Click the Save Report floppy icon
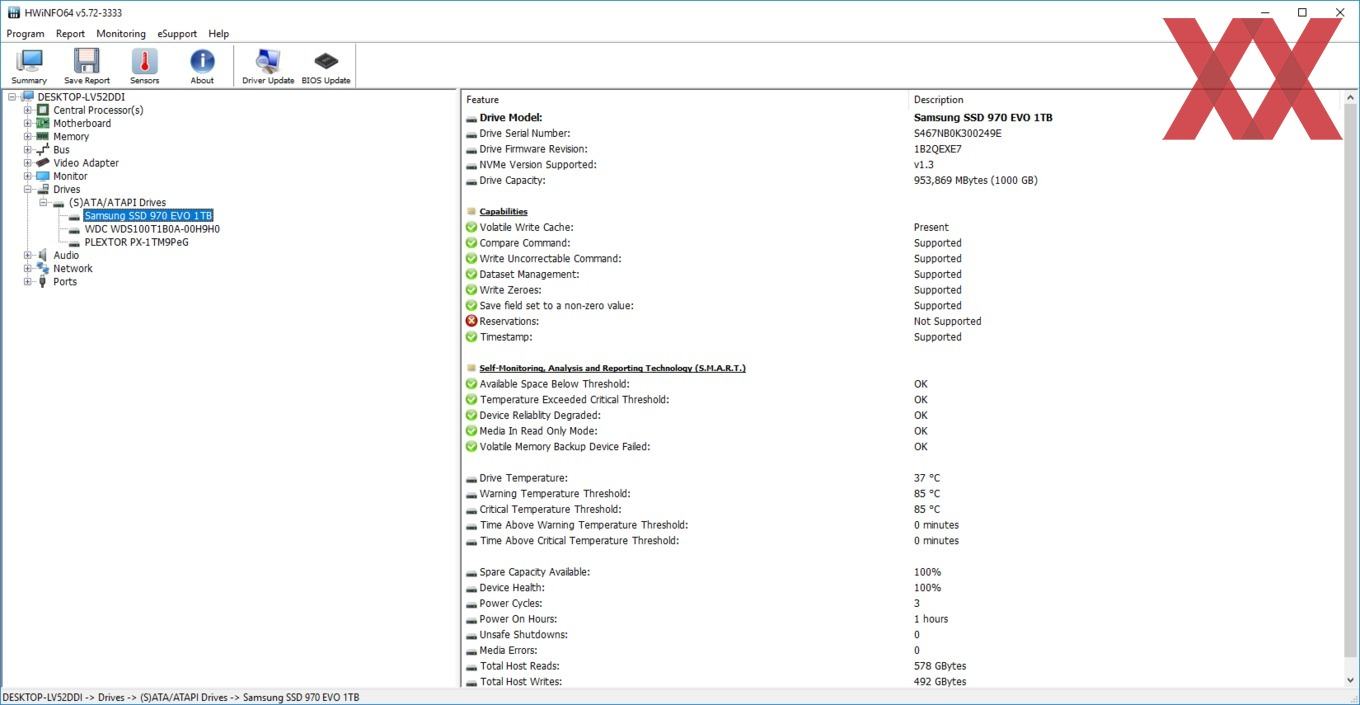The image size is (1360, 705). (87, 67)
